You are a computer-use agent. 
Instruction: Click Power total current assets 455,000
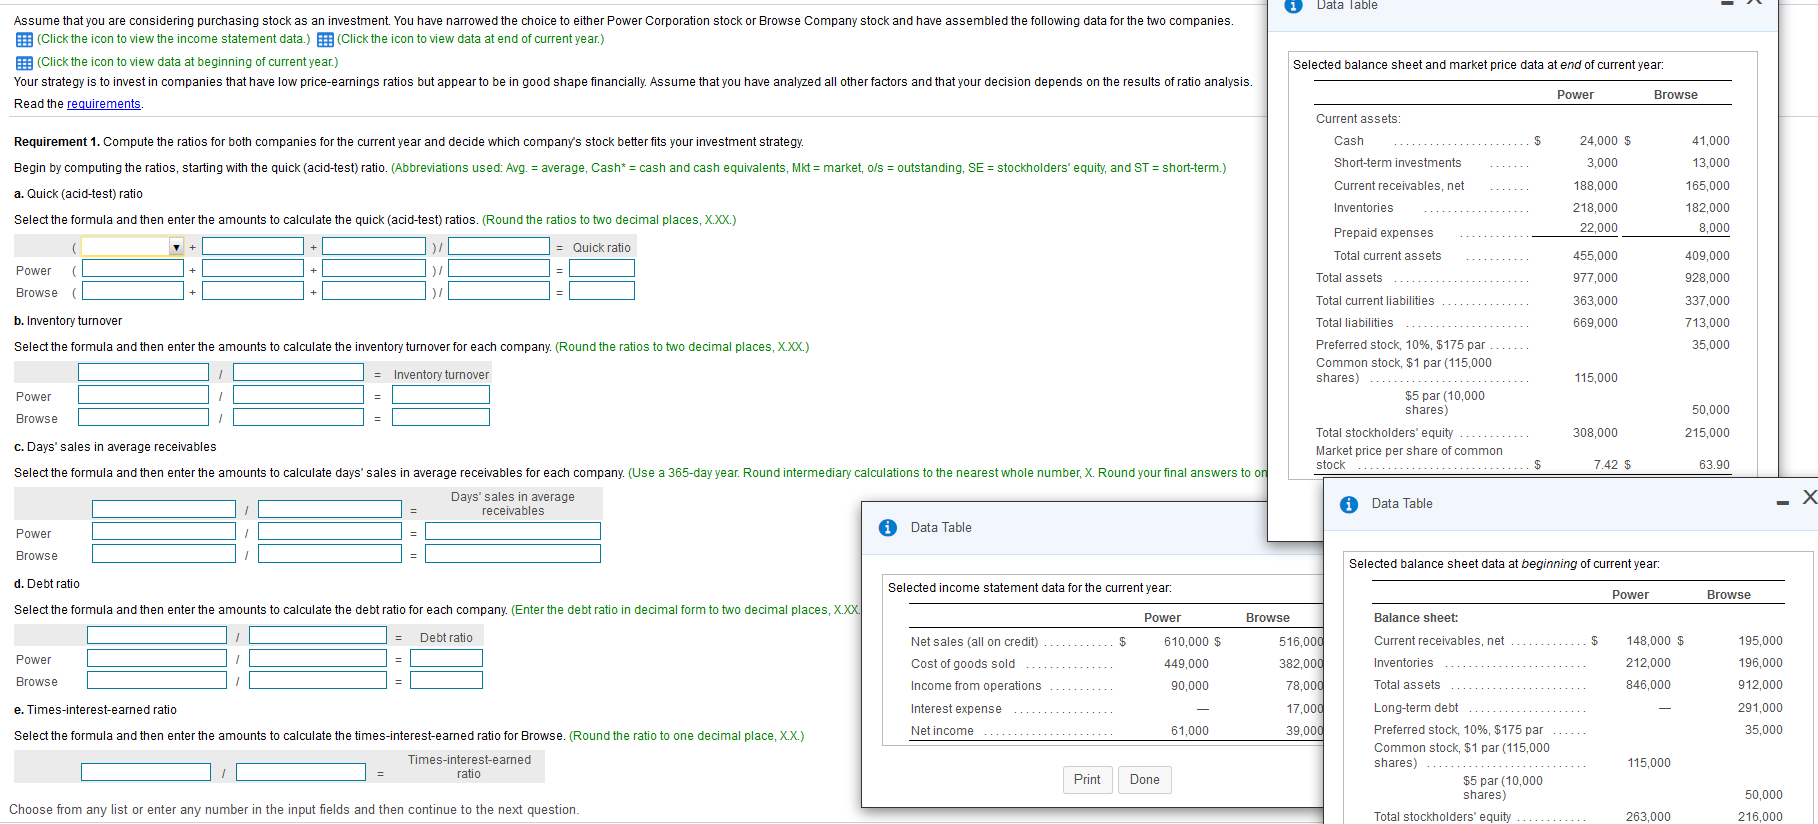[x=1595, y=256]
